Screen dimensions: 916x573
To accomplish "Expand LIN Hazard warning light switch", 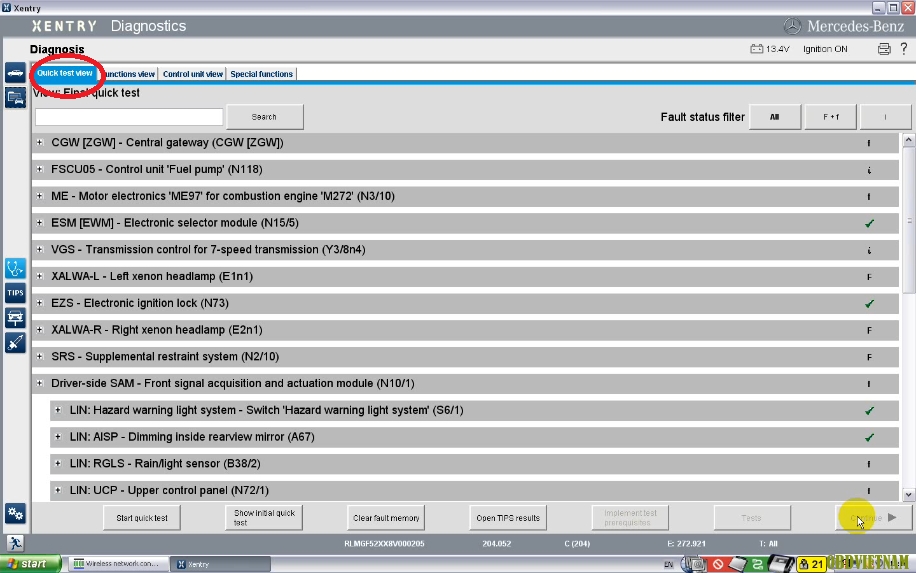I will [x=58, y=410].
